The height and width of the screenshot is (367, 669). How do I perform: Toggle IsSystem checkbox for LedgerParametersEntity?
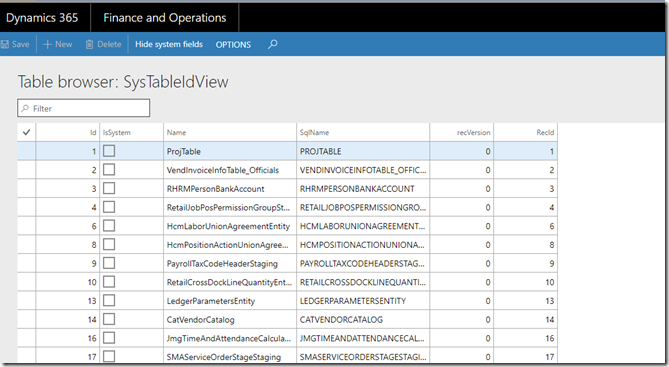[x=109, y=300]
